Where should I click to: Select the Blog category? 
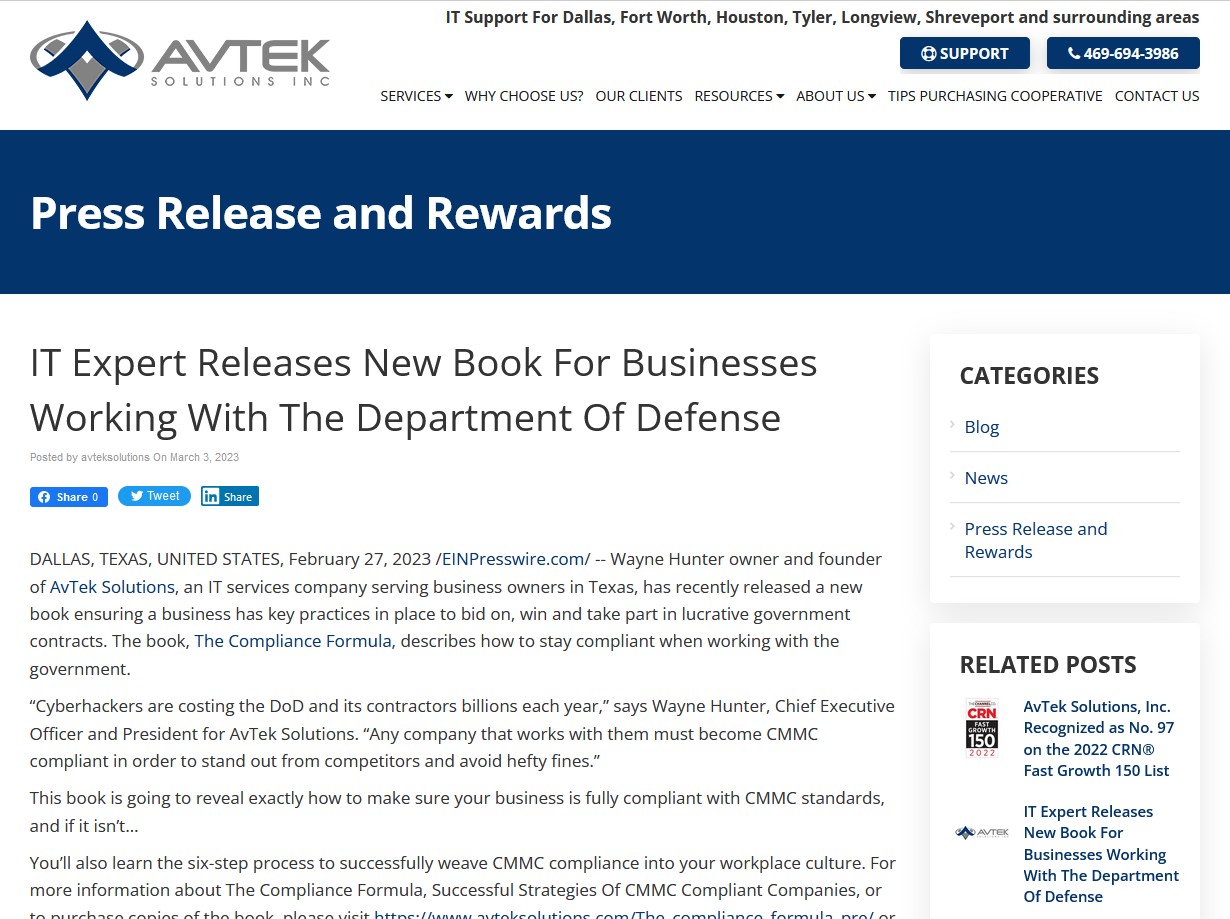click(x=981, y=427)
